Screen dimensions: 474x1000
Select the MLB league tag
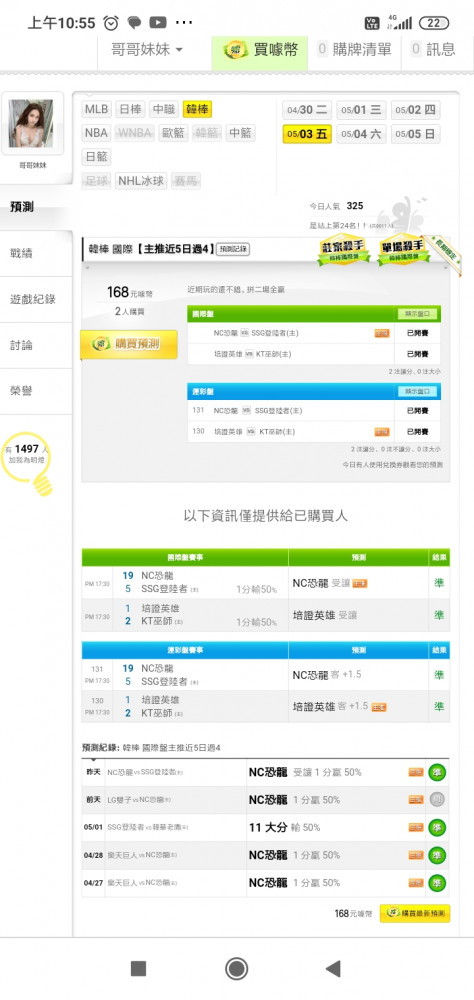96,109
